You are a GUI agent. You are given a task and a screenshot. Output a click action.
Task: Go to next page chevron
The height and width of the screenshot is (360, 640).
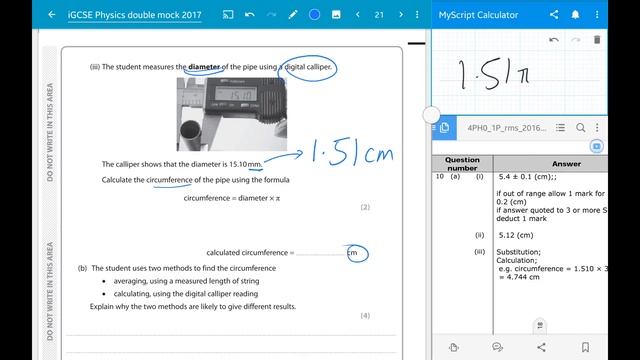point(401,15)
